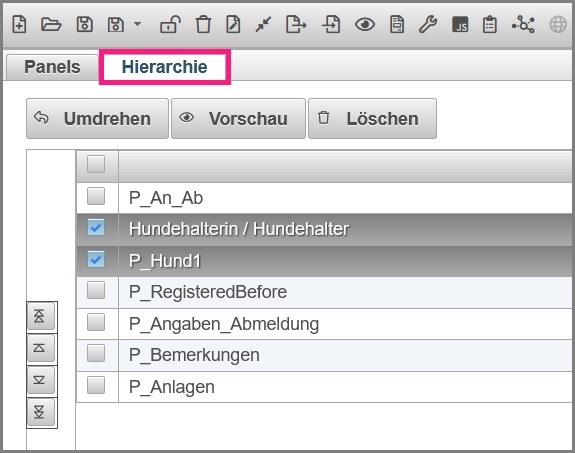575x453 pixels.
Task: Click the Löschen button
Action: click(372, 118)
